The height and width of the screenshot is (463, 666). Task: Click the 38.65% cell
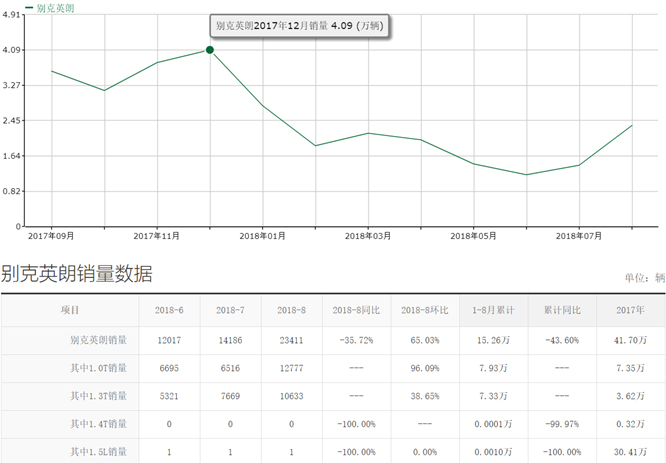(x=425, y=396)
